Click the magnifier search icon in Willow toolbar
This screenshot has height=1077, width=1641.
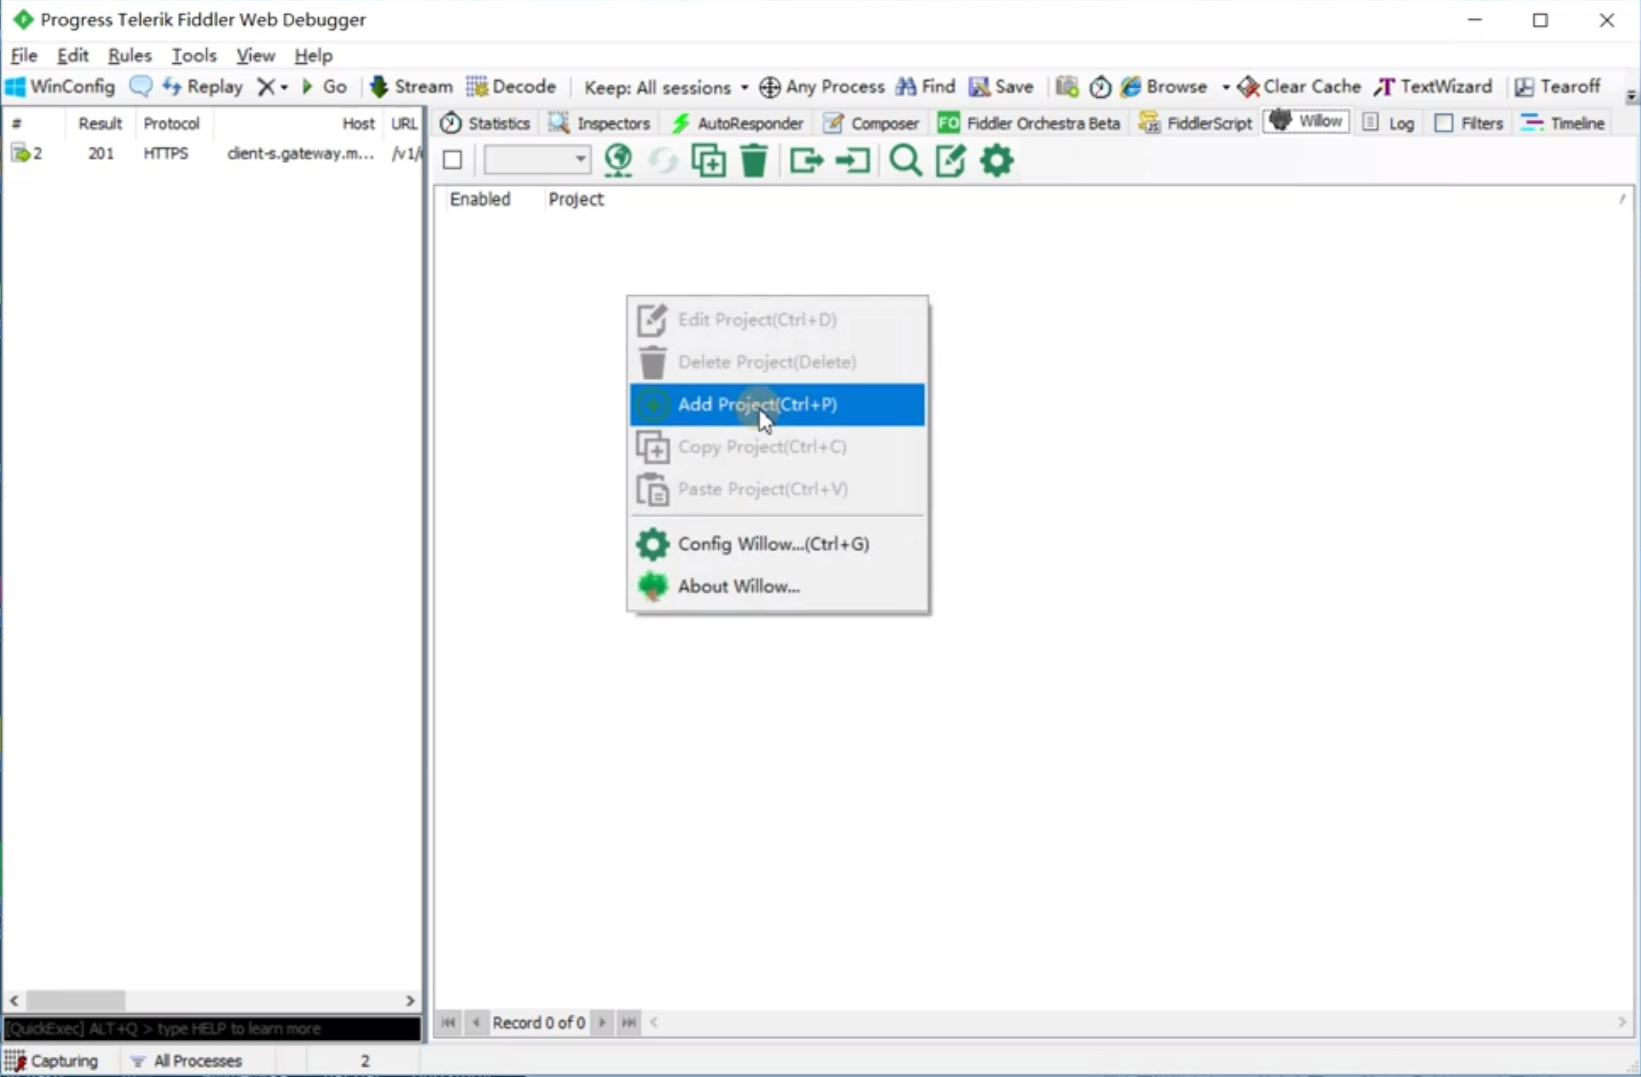point(905,160)
